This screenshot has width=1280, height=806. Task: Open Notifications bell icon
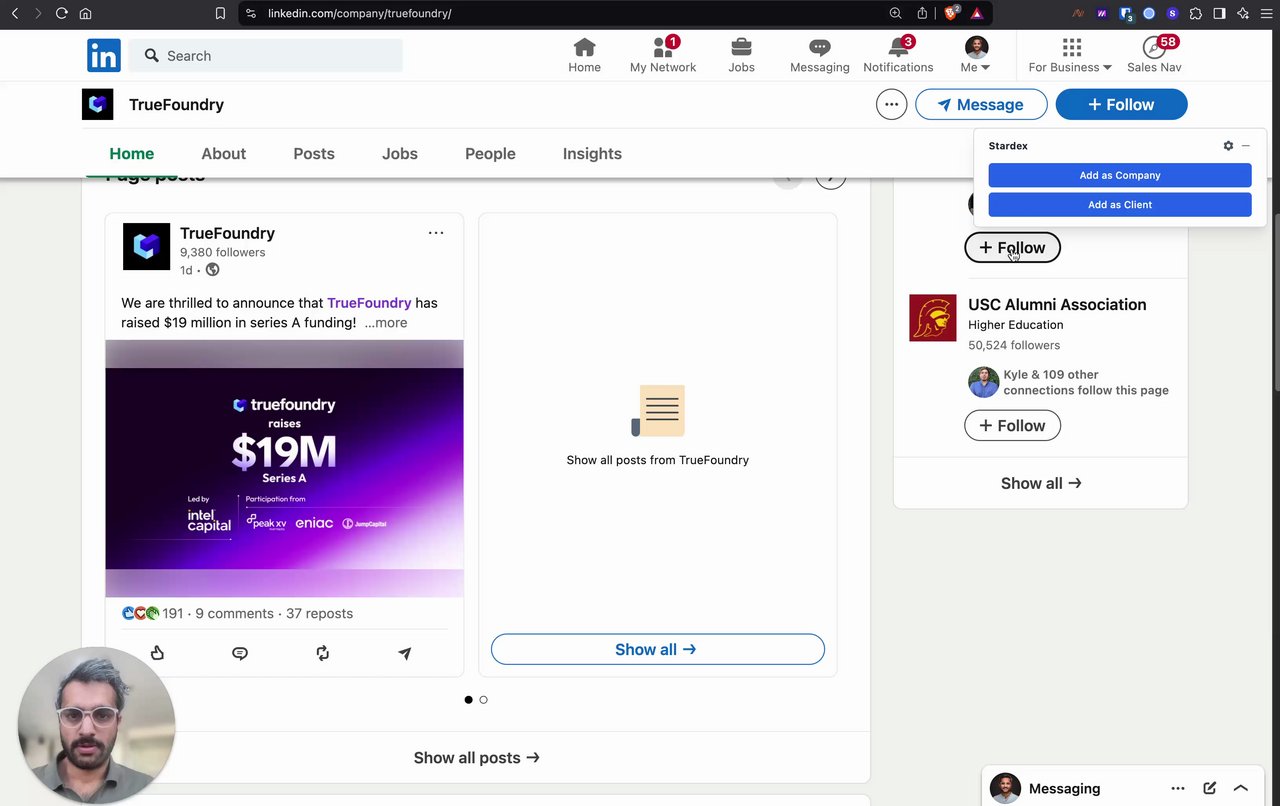tap(898, 56)
